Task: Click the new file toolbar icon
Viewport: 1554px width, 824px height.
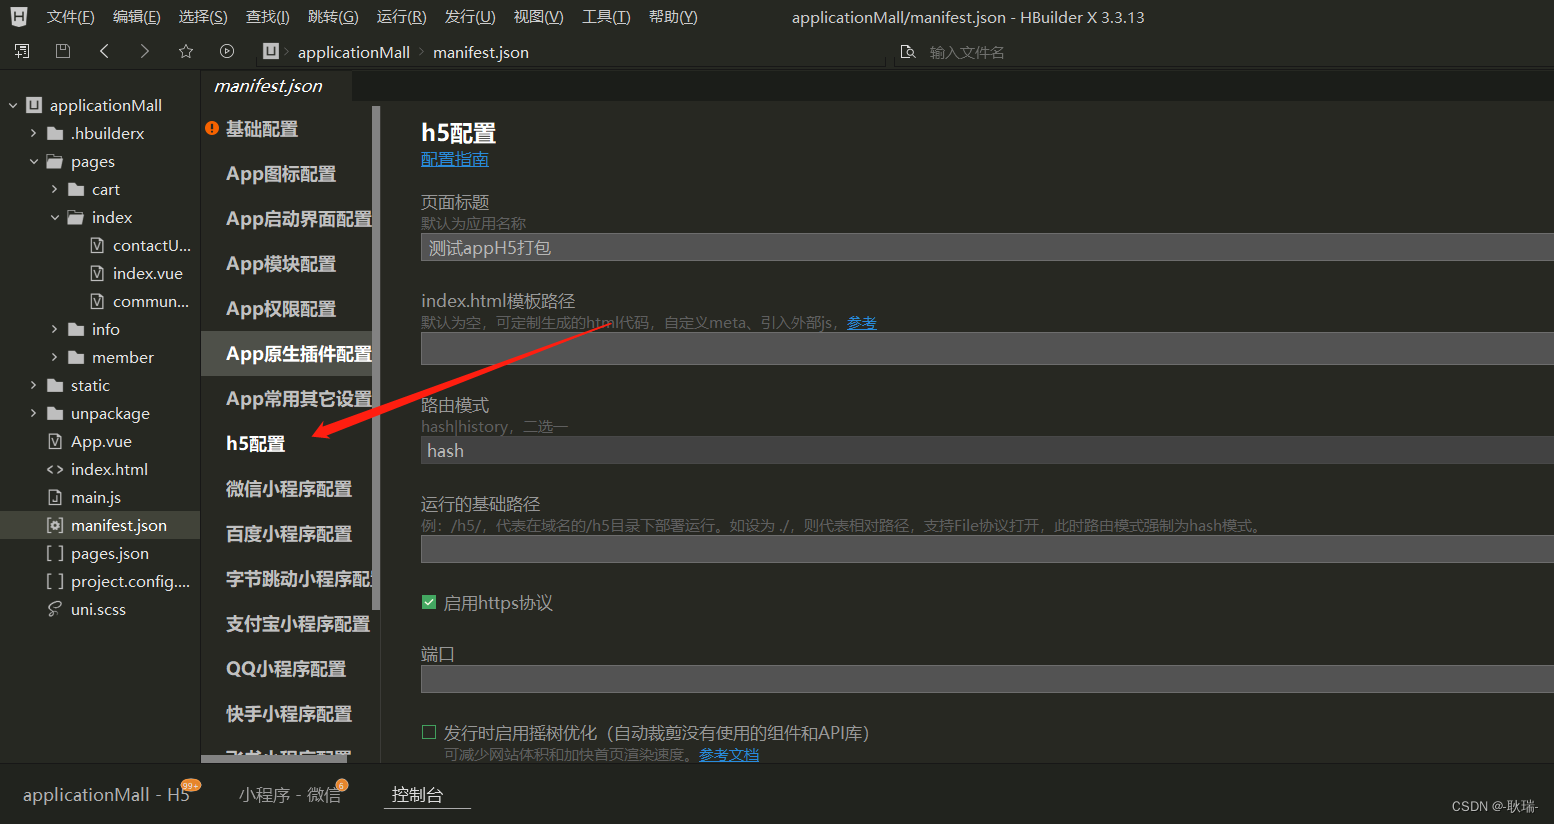Action: tap(22, 51)
